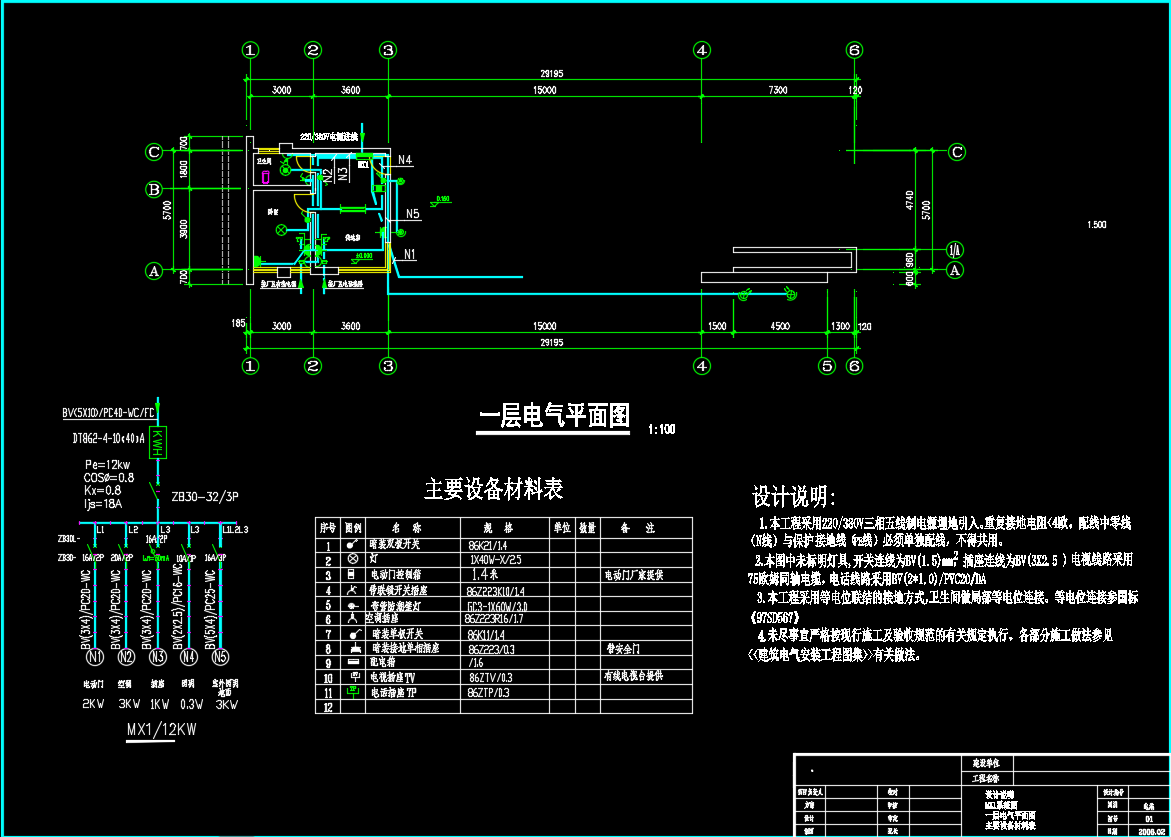
Task: Select the spec cell GC3-1X60W/3.0
Action: click(x=497, y=607)
